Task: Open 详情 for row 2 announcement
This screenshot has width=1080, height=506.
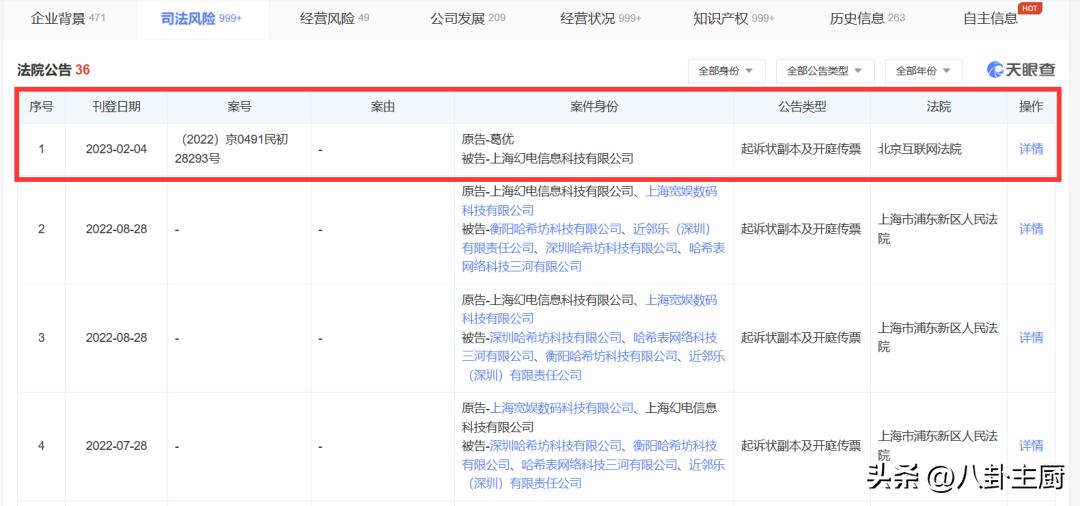Action: point(1030,229)
